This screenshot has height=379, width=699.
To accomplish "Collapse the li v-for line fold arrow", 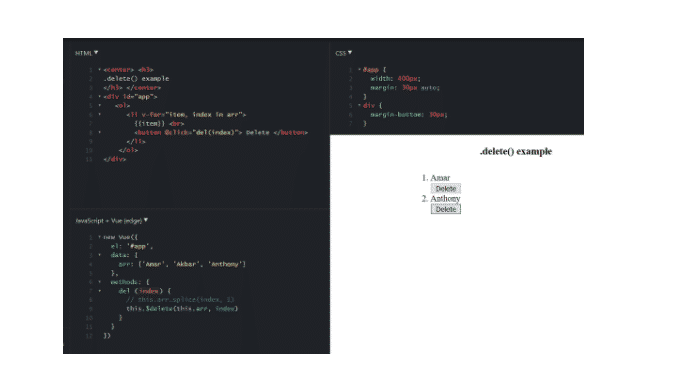I will (99, 115).
